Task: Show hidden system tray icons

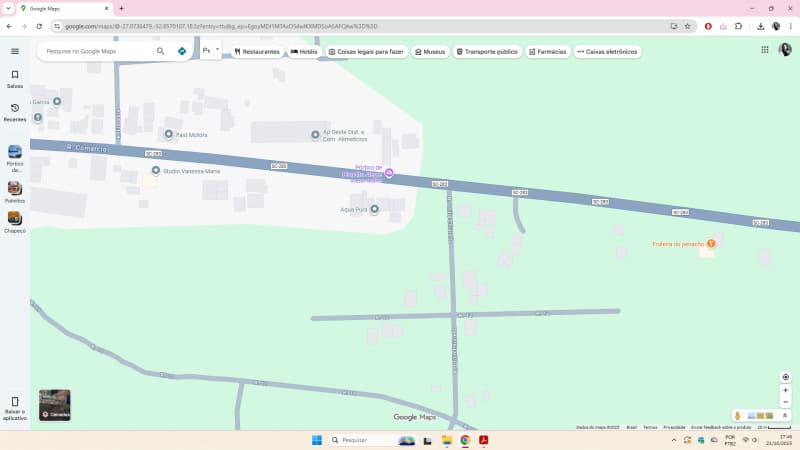Action: tap(673, 440)
